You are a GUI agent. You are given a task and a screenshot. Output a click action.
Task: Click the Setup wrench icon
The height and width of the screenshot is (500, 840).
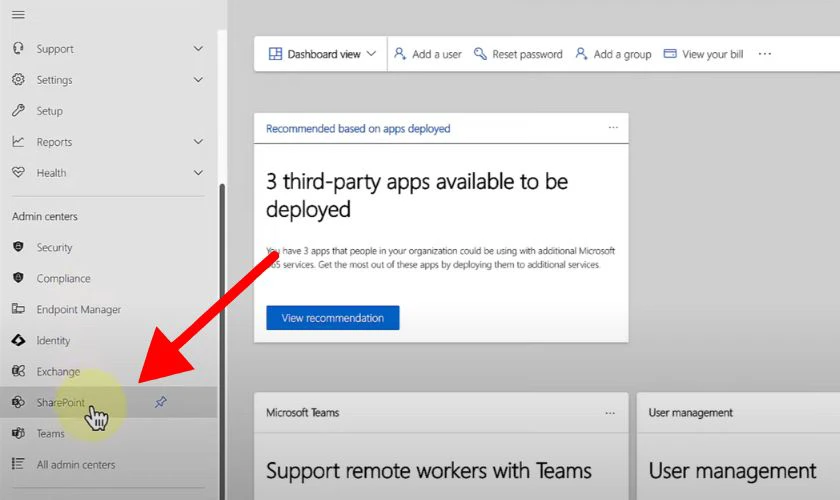tap(18, 110)
